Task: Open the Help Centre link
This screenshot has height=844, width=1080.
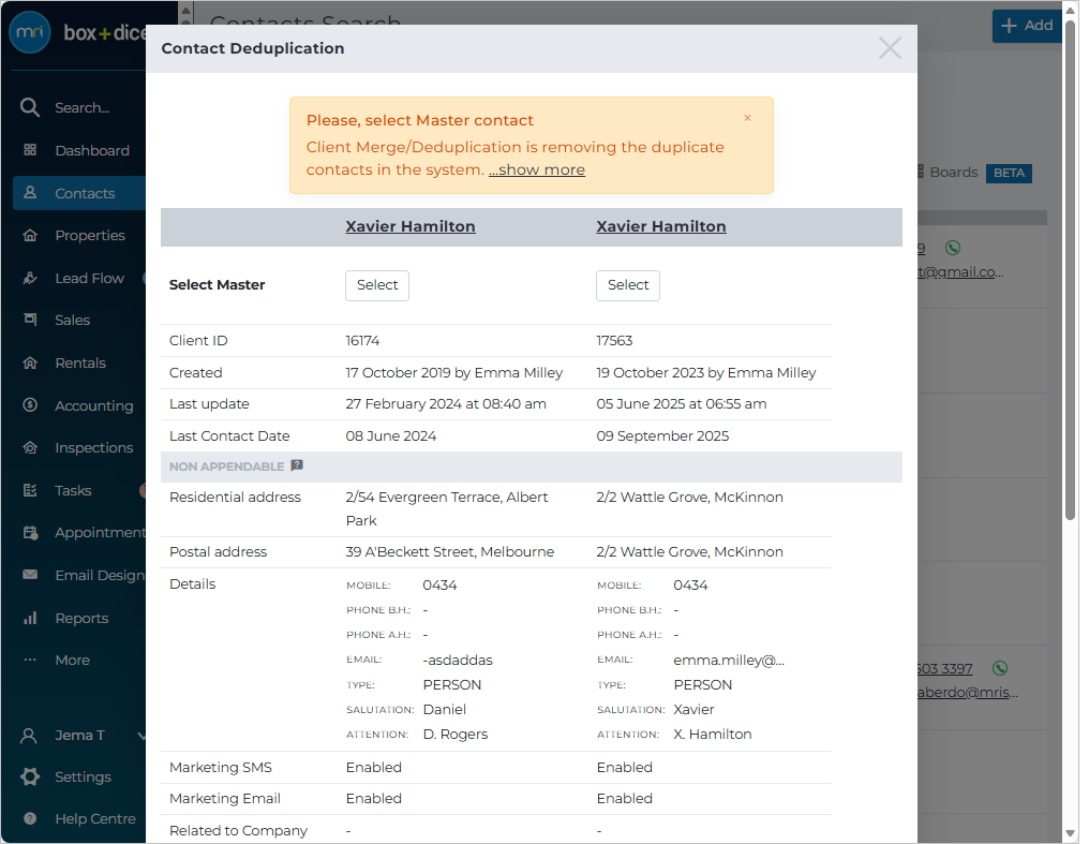Action: 95,819
